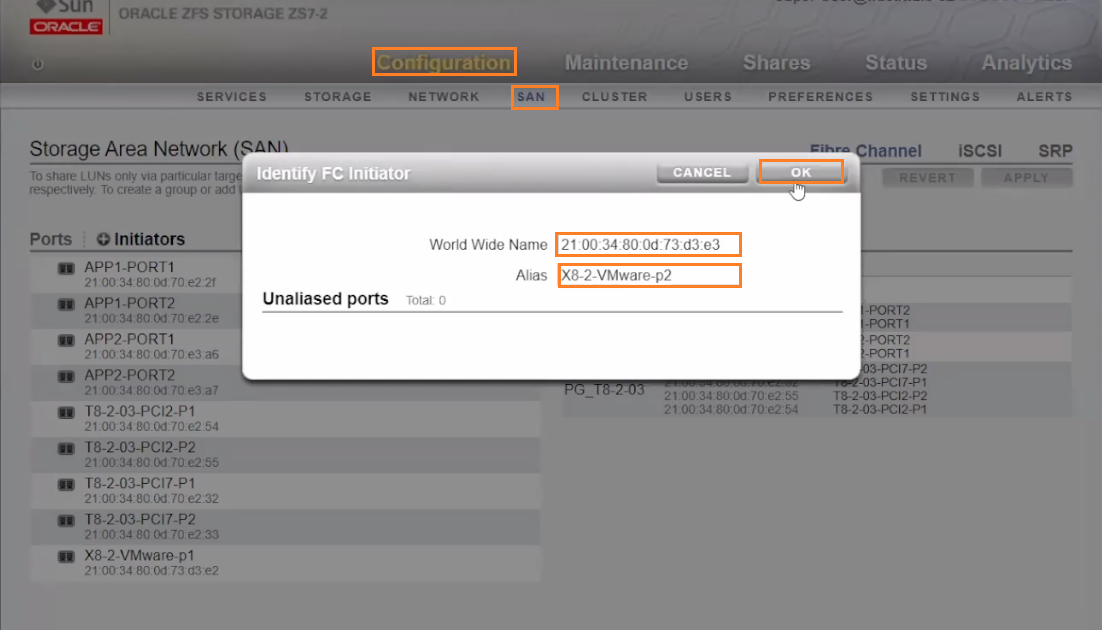Go to the NETWORK submenu
The image size is (1102, 630).
pos(444,97)
